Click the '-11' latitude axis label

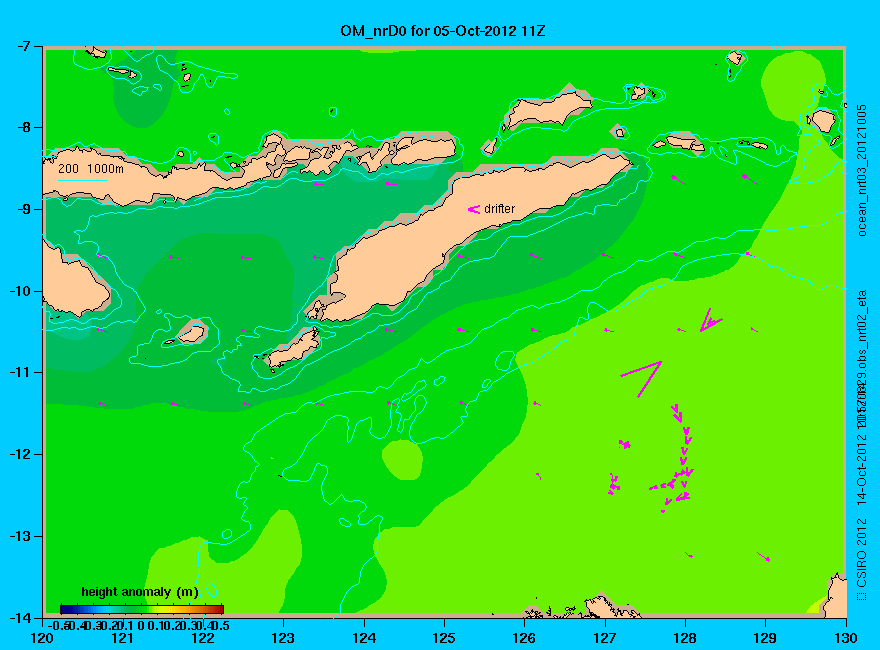(x=19, y=372)
